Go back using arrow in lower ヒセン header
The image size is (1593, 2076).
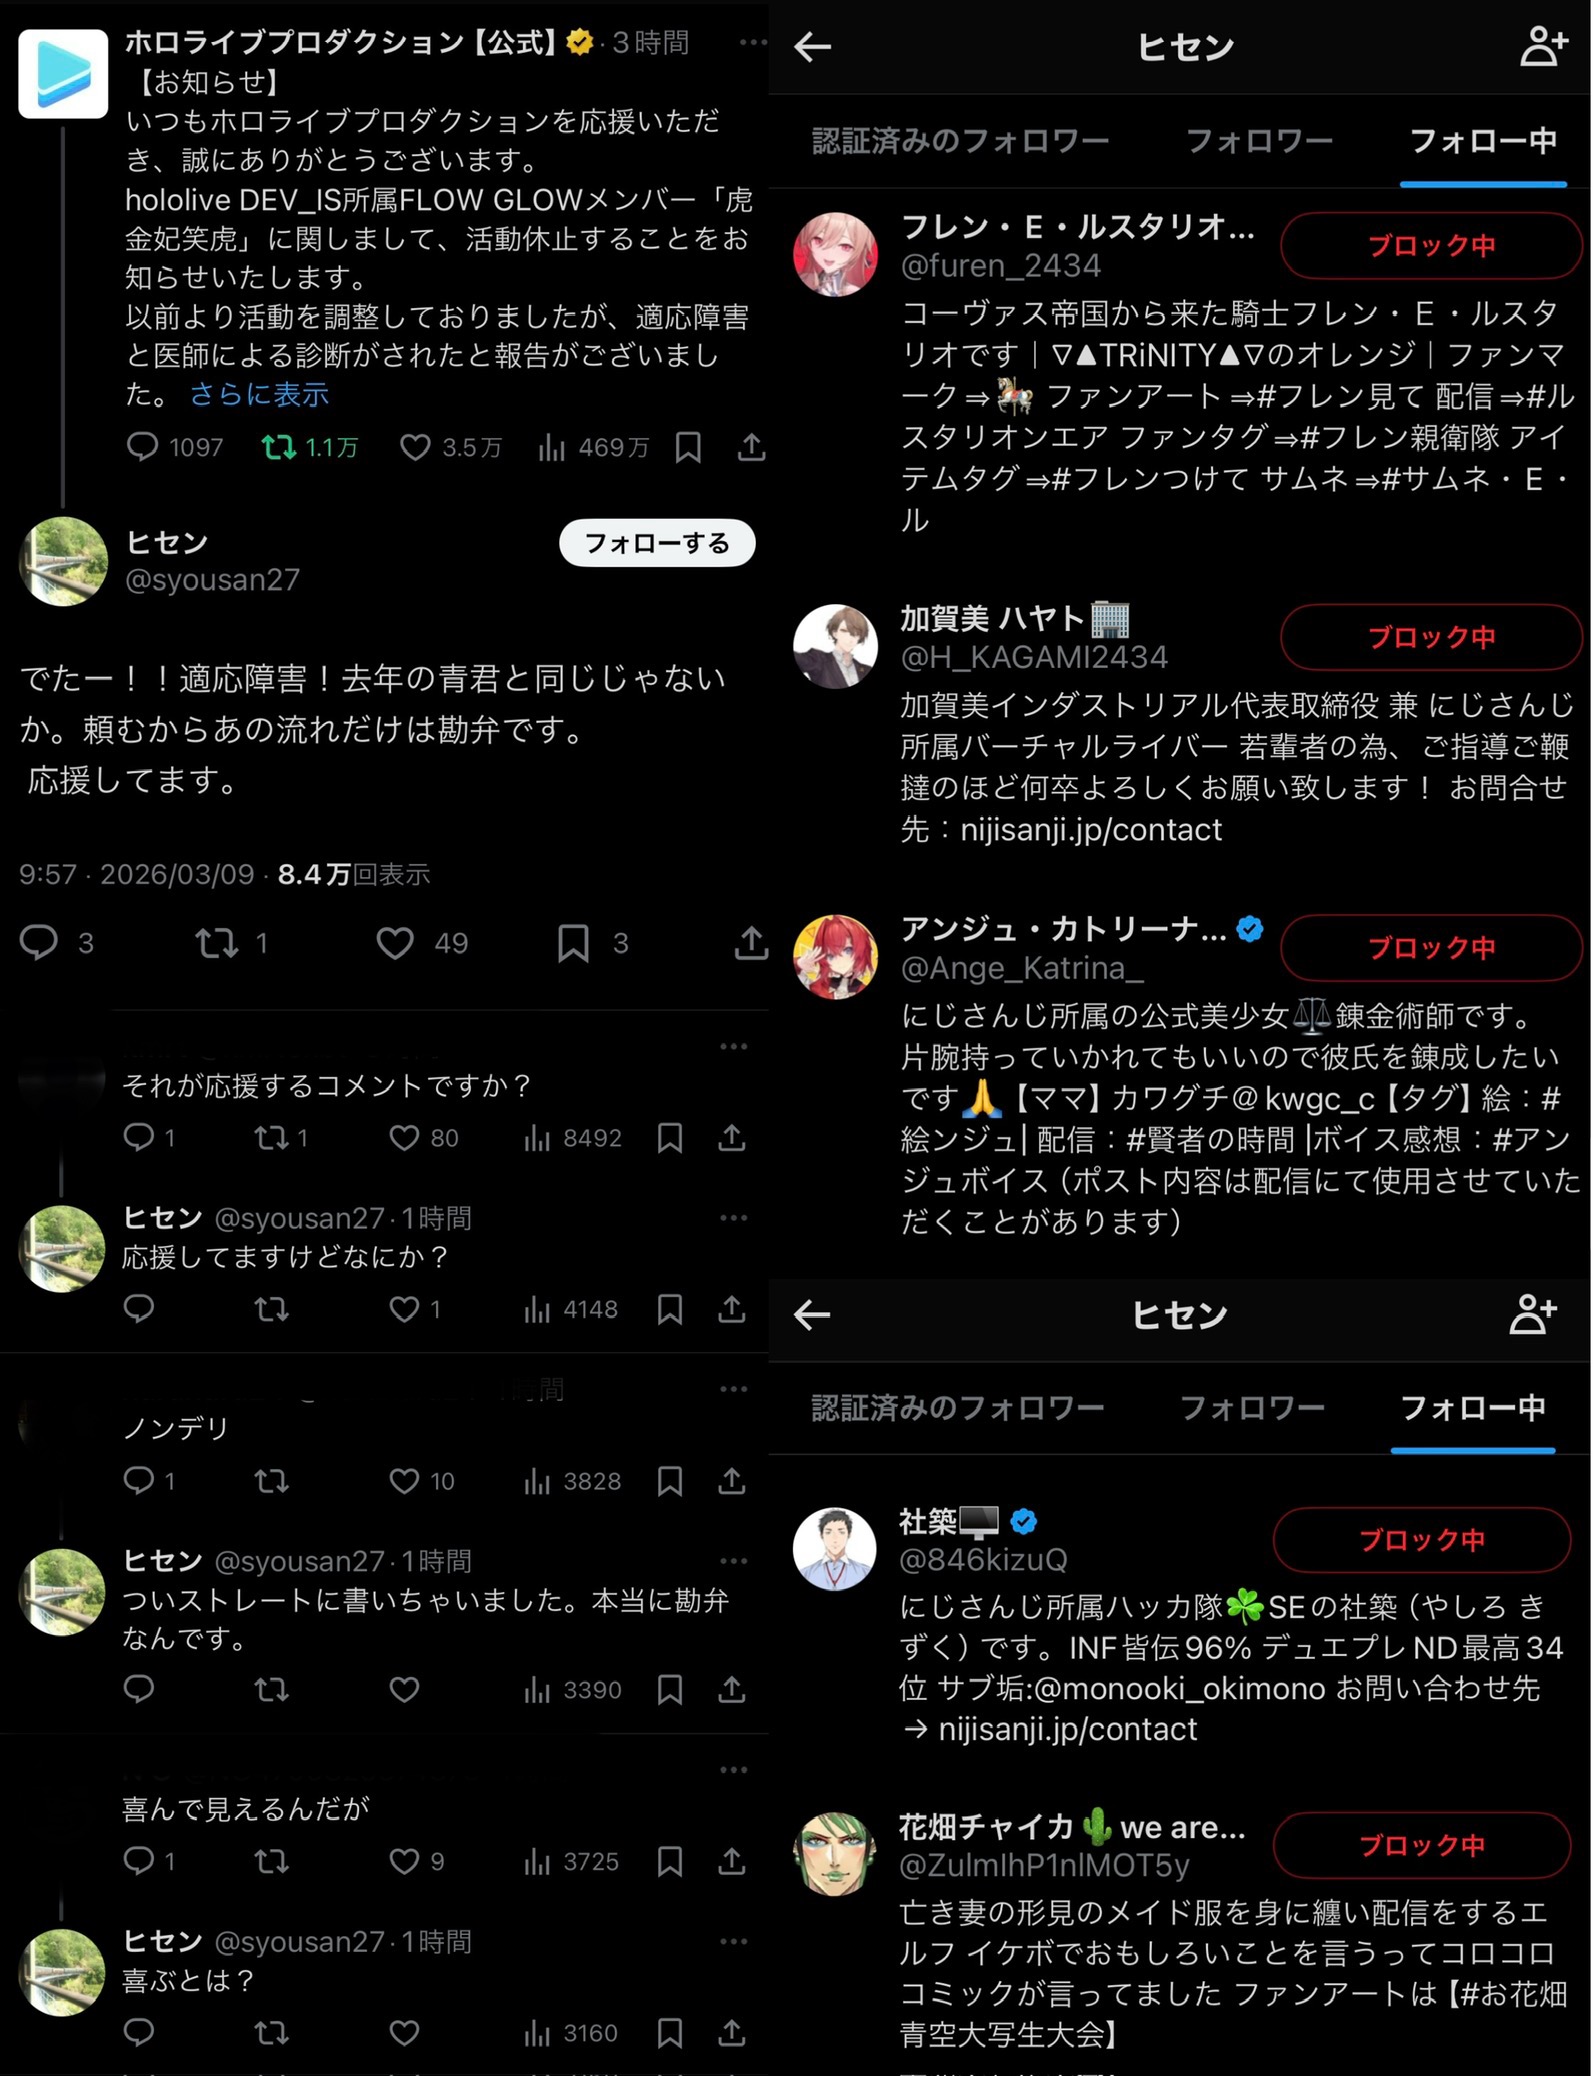(x=812, y=1314)
